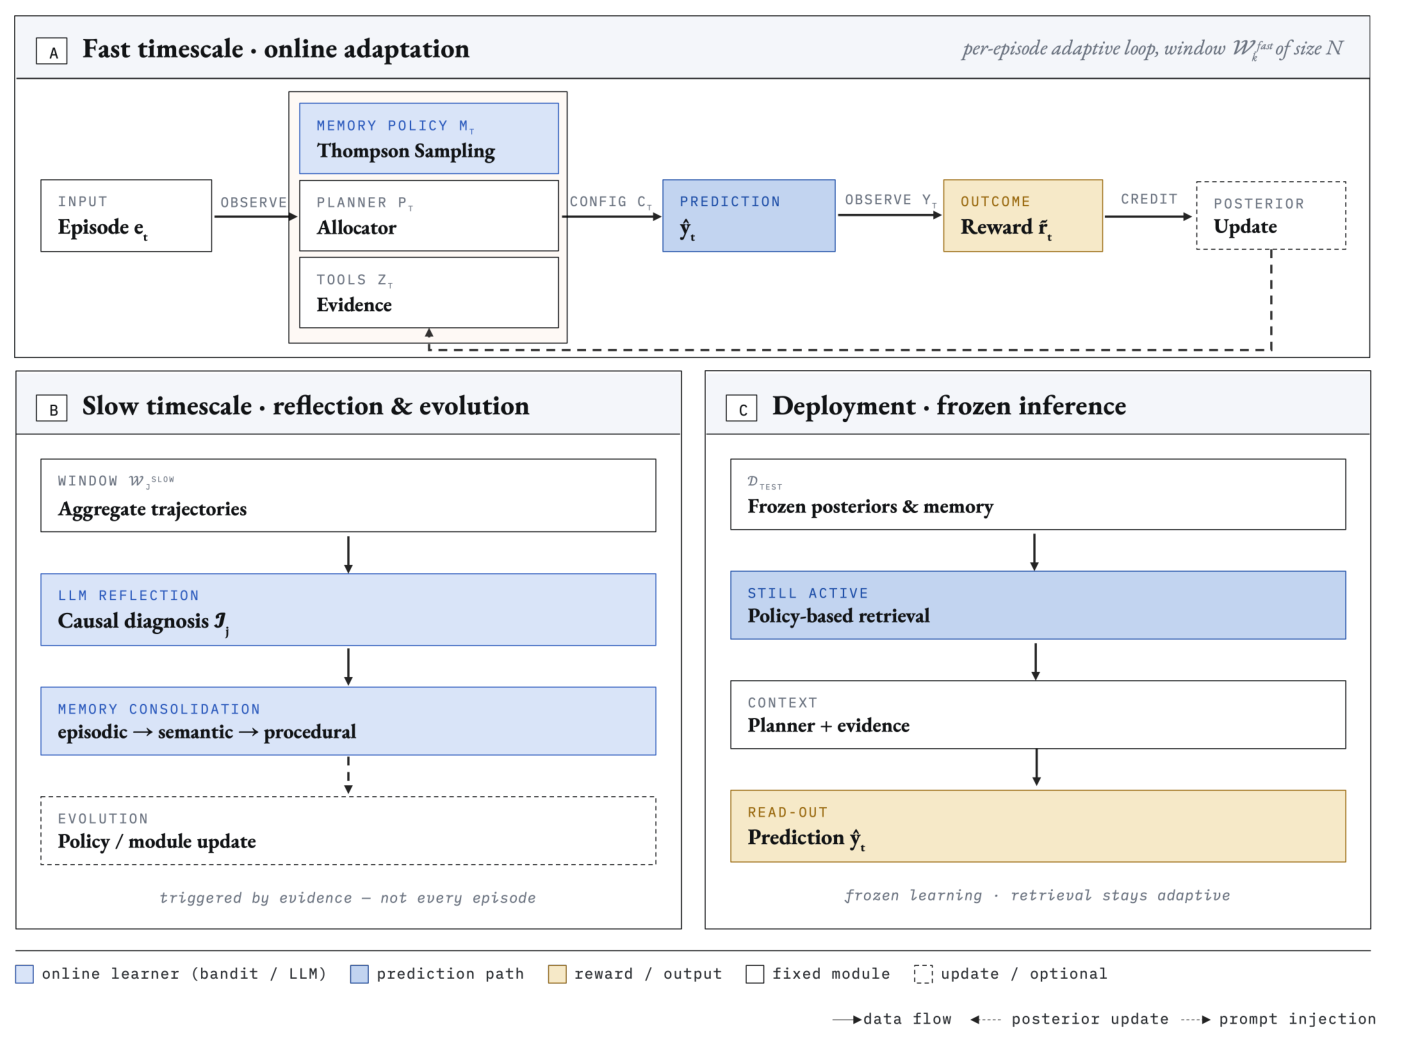Viewport: 1401px width, 1050px height.
Task: Select the LLM Reflection Causal diagnosis box
Action: [x=348, y=610]
